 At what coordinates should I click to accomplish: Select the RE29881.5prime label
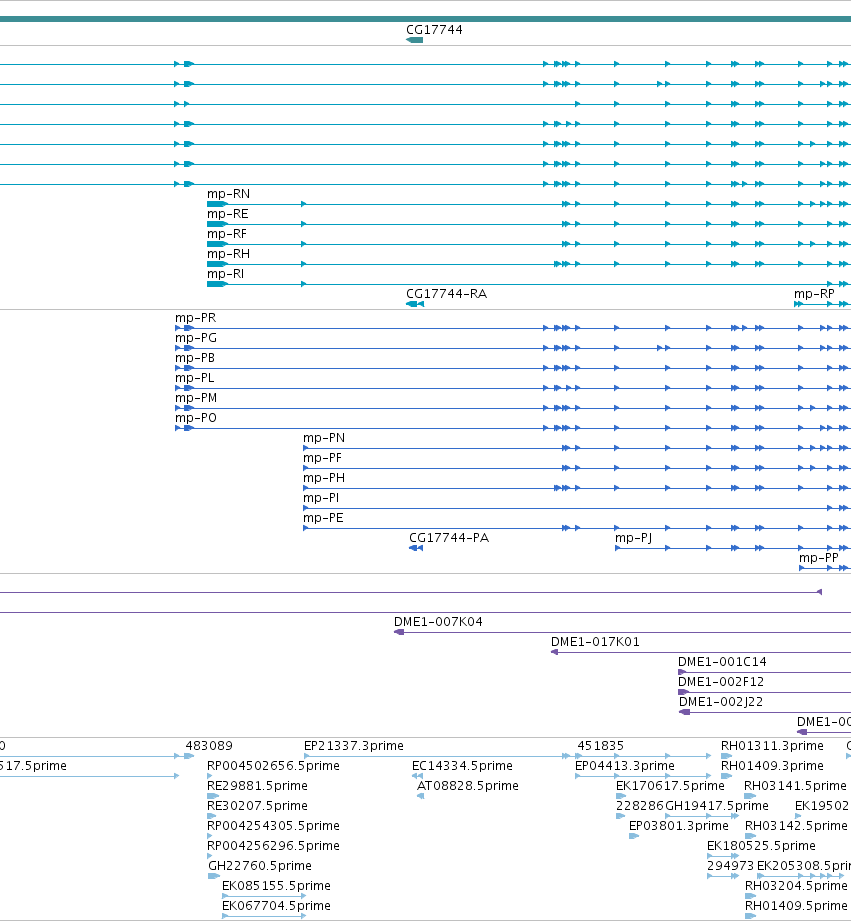pos(257,785)
